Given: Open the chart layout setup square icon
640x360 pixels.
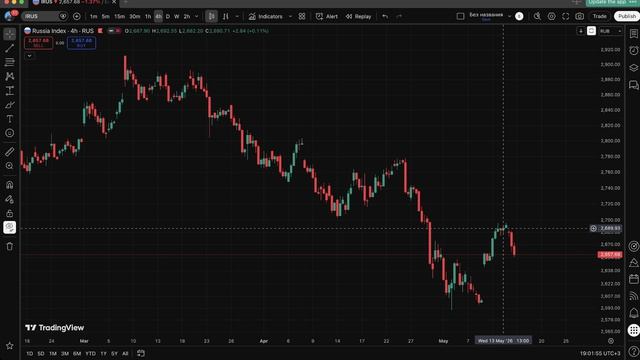Looking at the screenshot, I should [460, 16].
